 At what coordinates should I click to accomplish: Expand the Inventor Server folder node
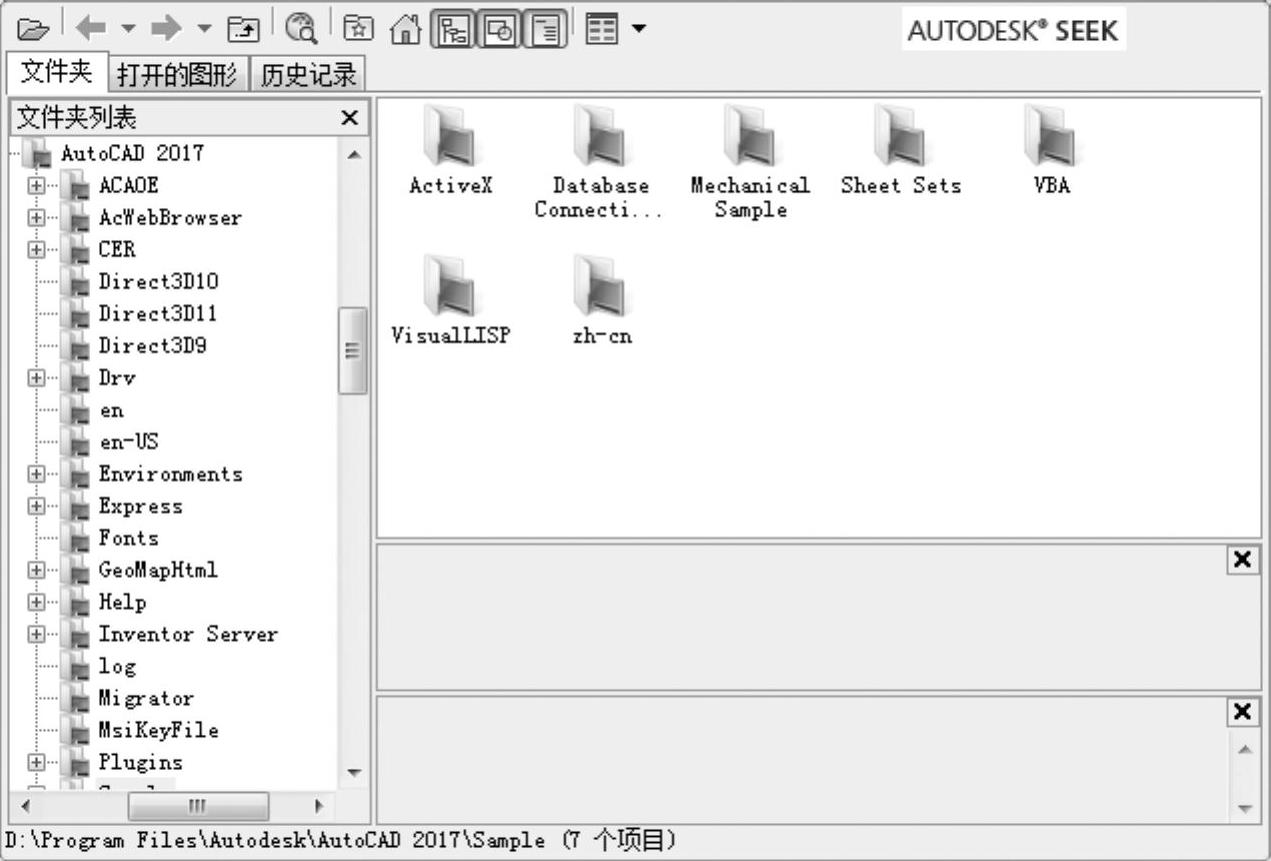click(37, 633)
